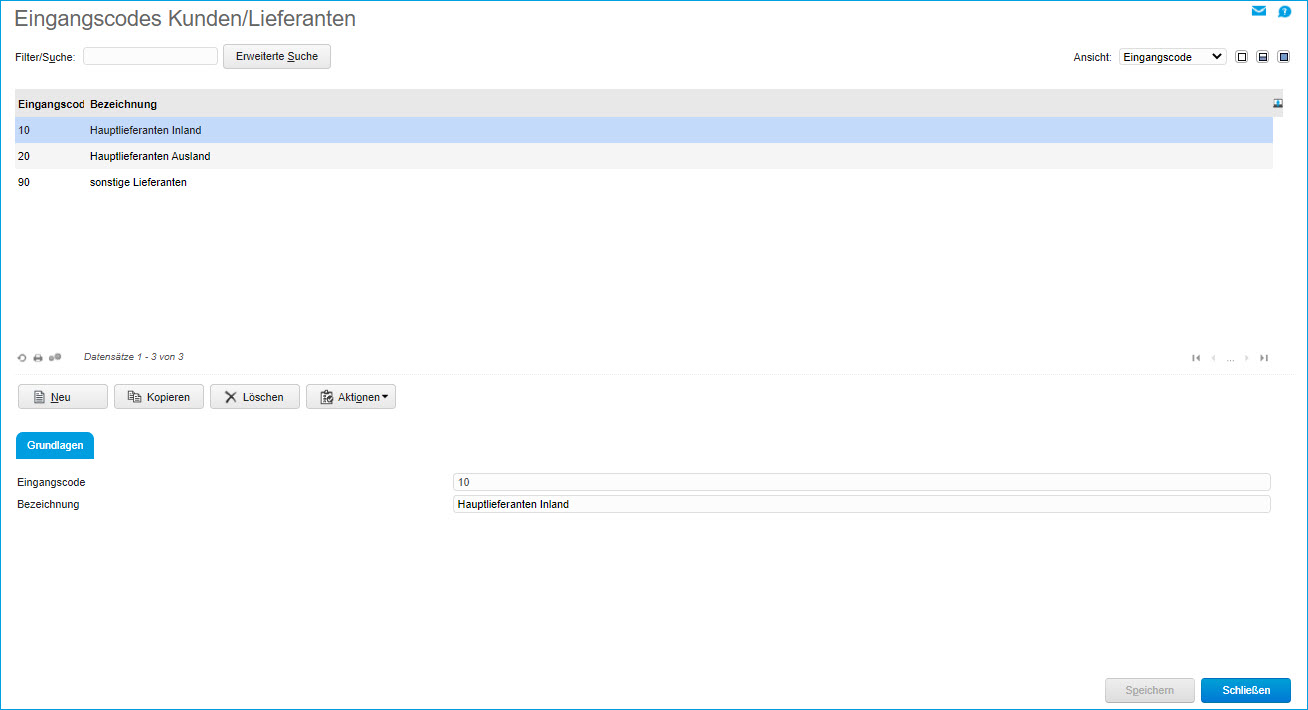
Task: Click the code 20 cell
Action: tap(24, 156)
